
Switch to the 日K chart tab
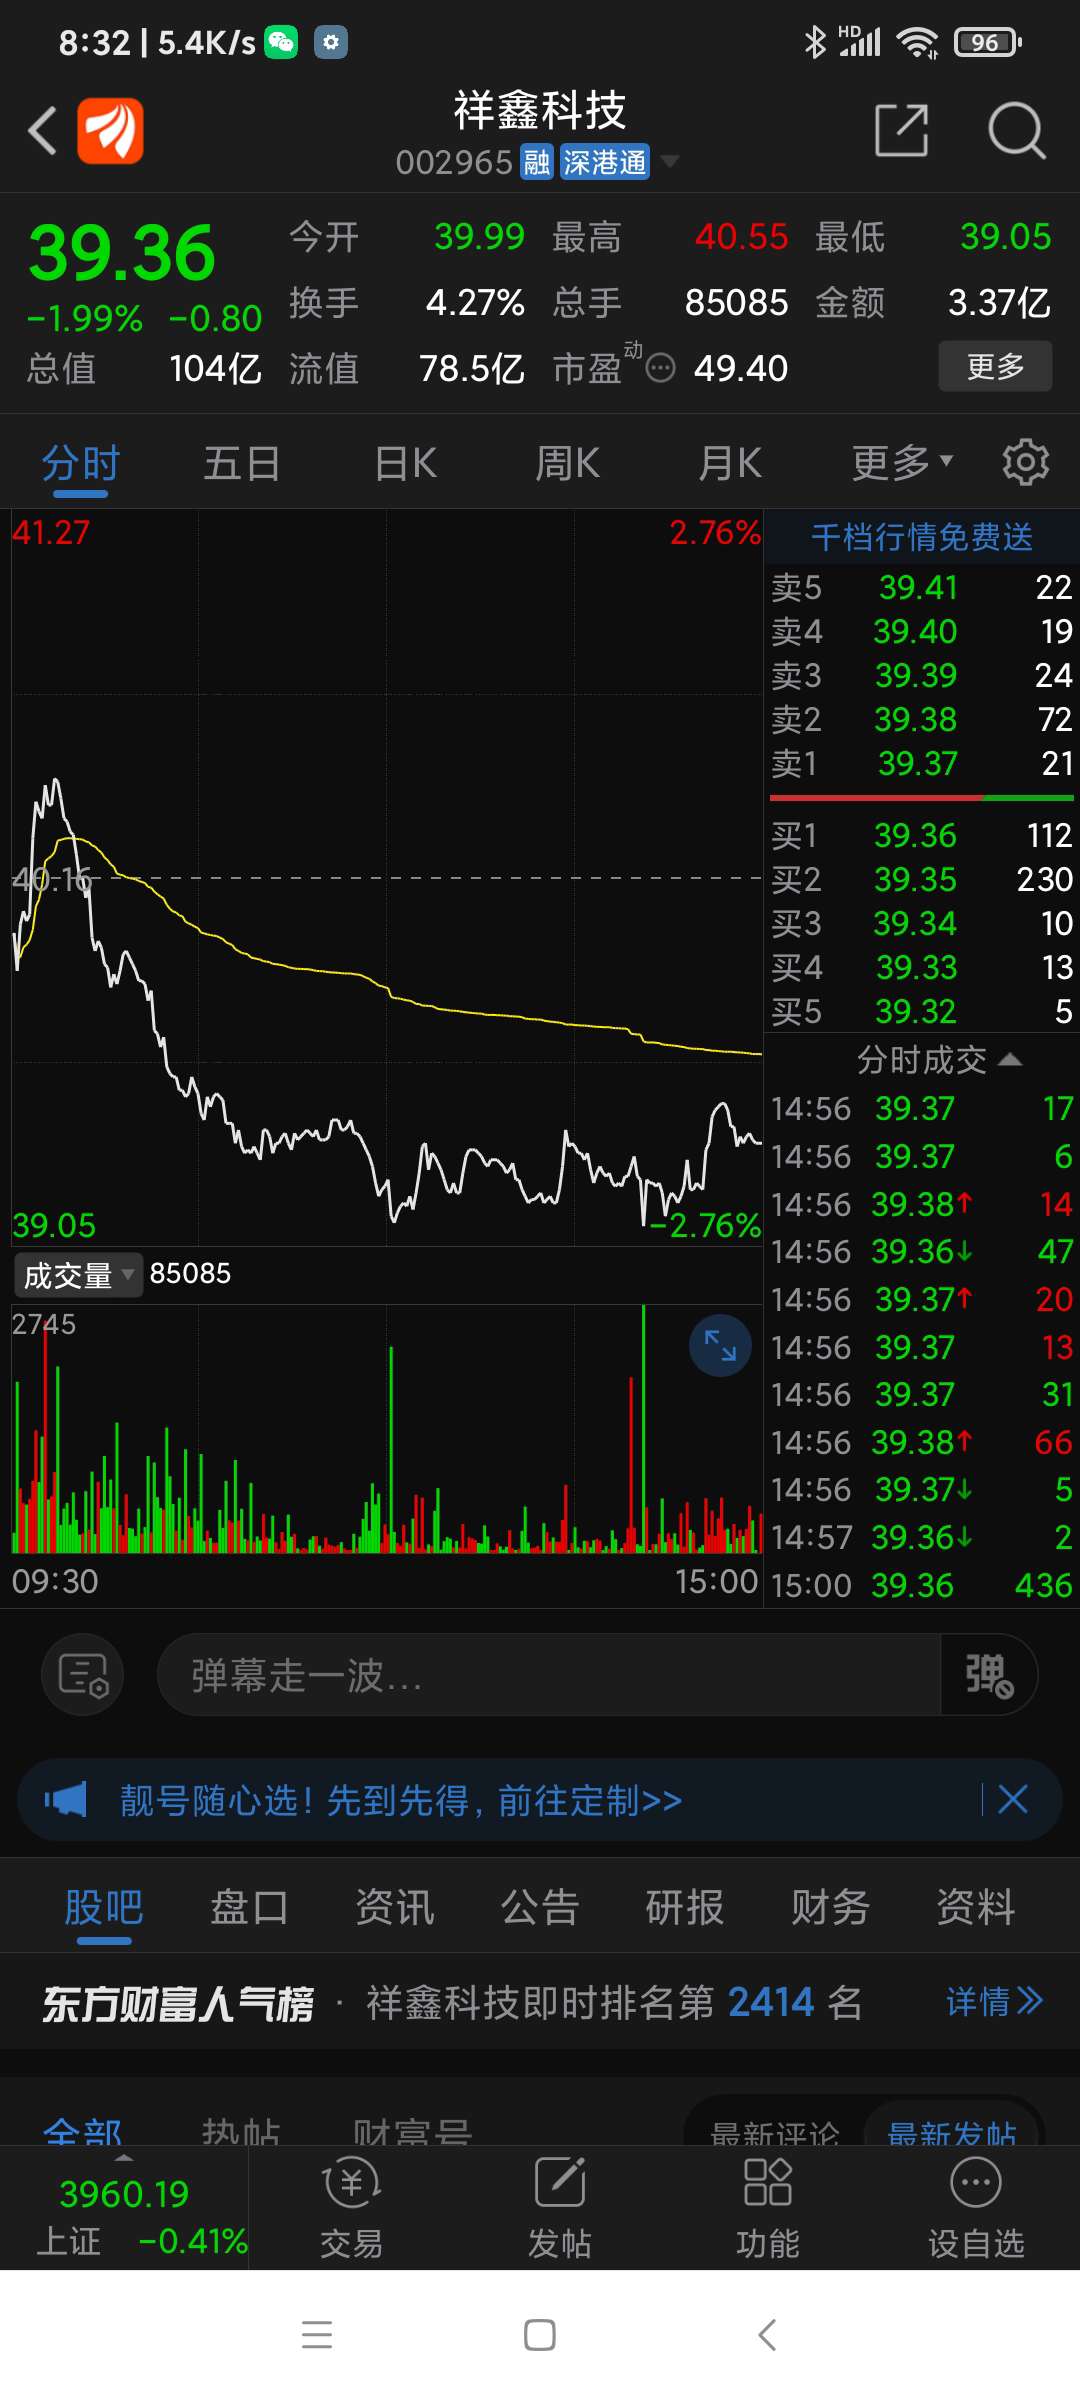click(405, 463)
